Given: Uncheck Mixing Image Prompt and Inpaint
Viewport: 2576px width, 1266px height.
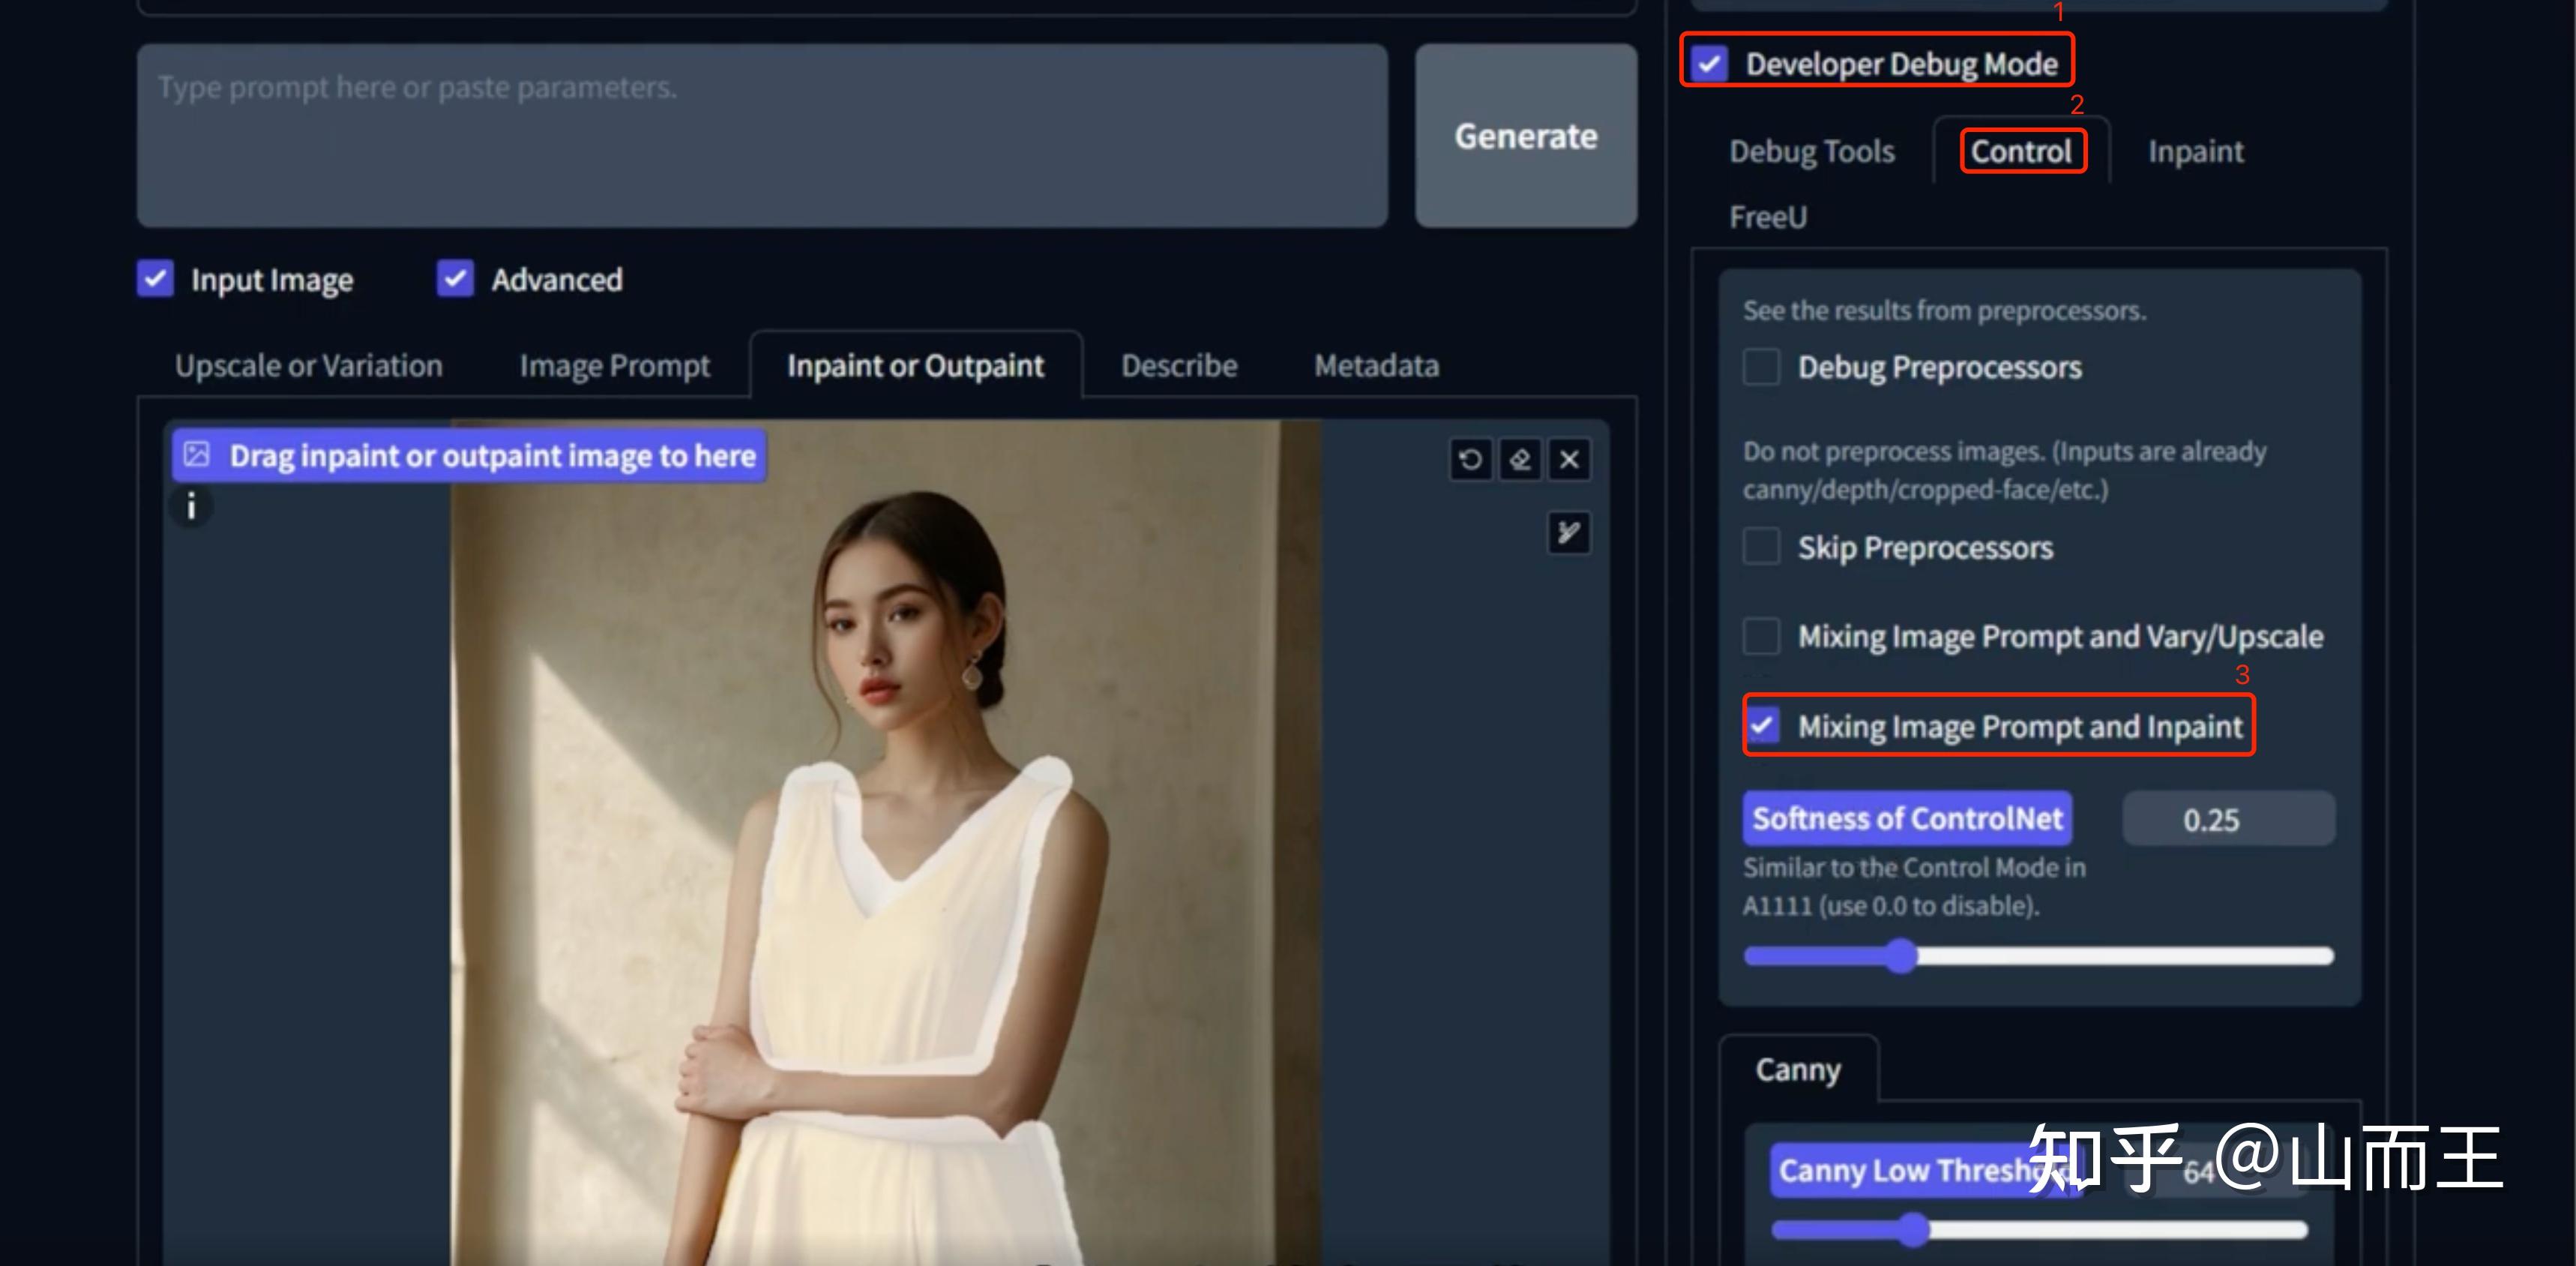Looking at the screenshot, I should 1763,725.
